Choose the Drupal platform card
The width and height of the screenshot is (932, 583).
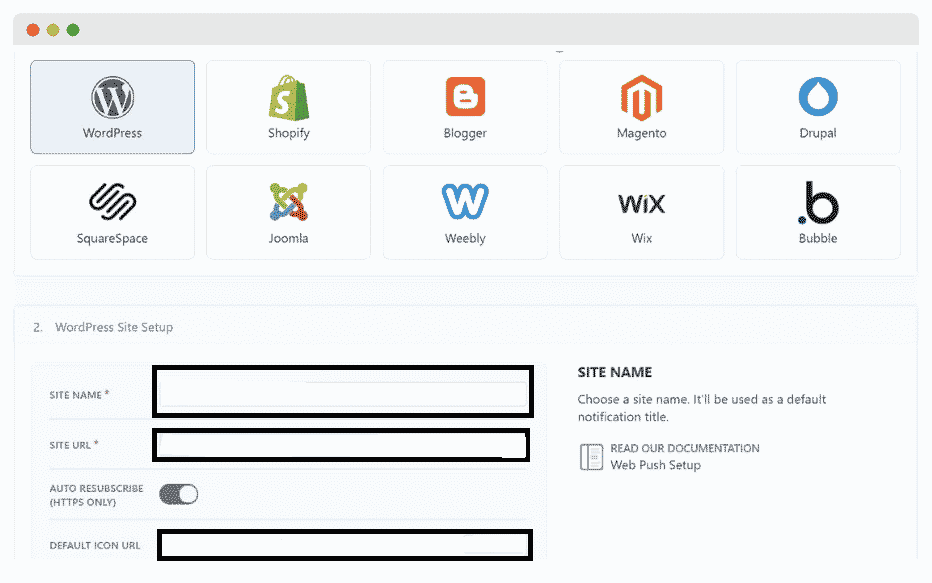pyautogui.click(x=818, y=107)
